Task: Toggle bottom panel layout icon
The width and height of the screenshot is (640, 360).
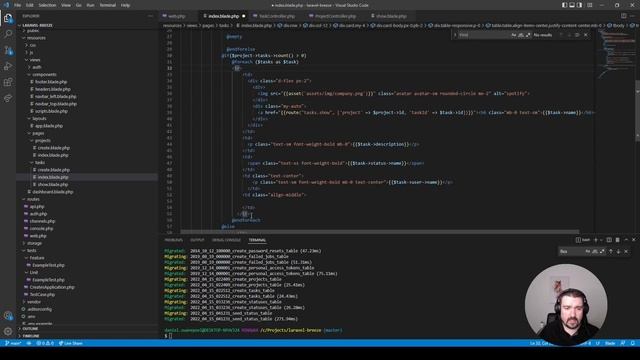Action: tap(572, 5)
